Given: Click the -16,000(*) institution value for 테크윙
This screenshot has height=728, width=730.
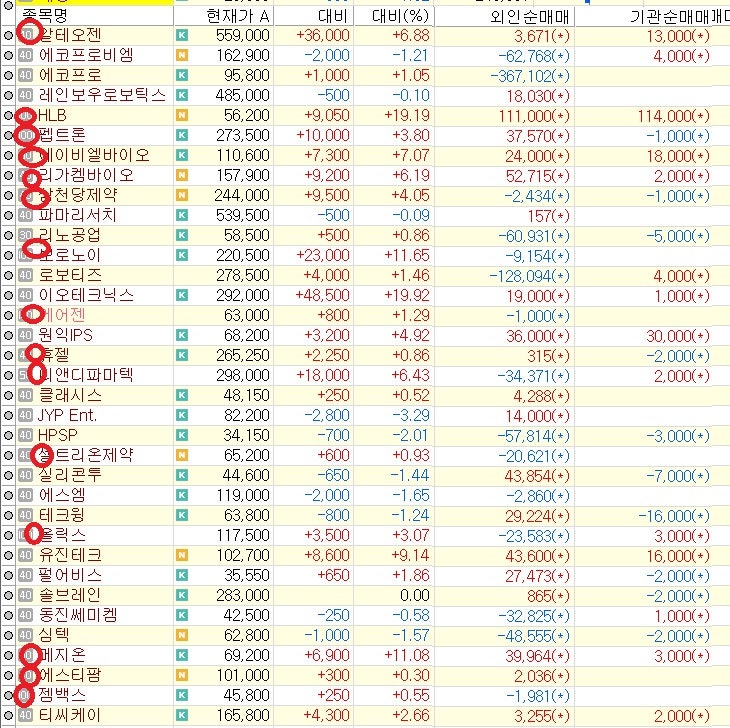Looking at the screenshot, I should 674,516.
